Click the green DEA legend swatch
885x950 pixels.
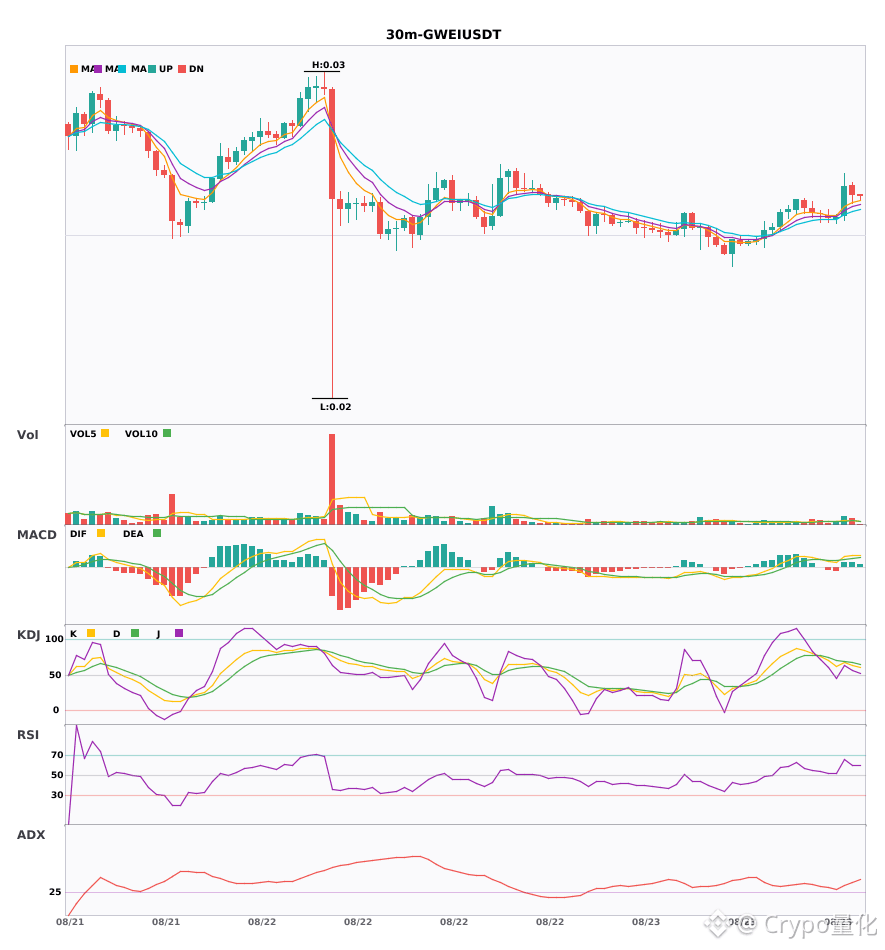pyautogui.click(x=157, y=533)
